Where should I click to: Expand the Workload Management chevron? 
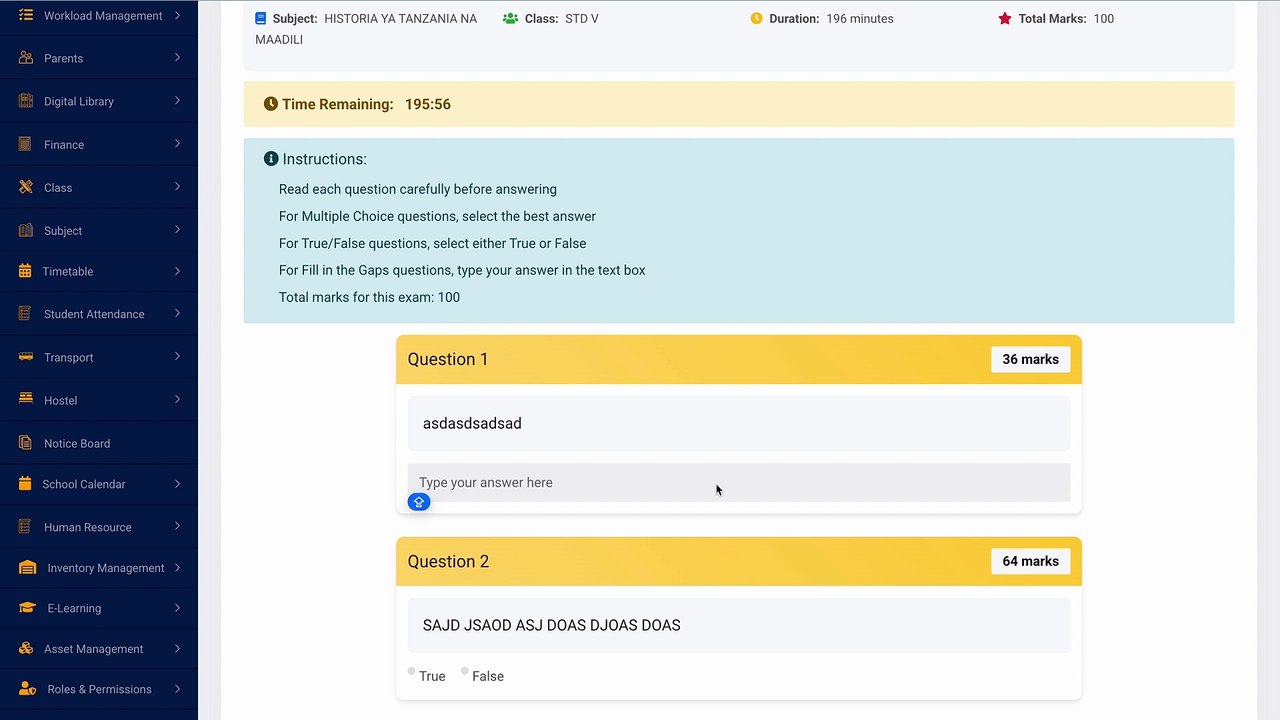[177, 15]
